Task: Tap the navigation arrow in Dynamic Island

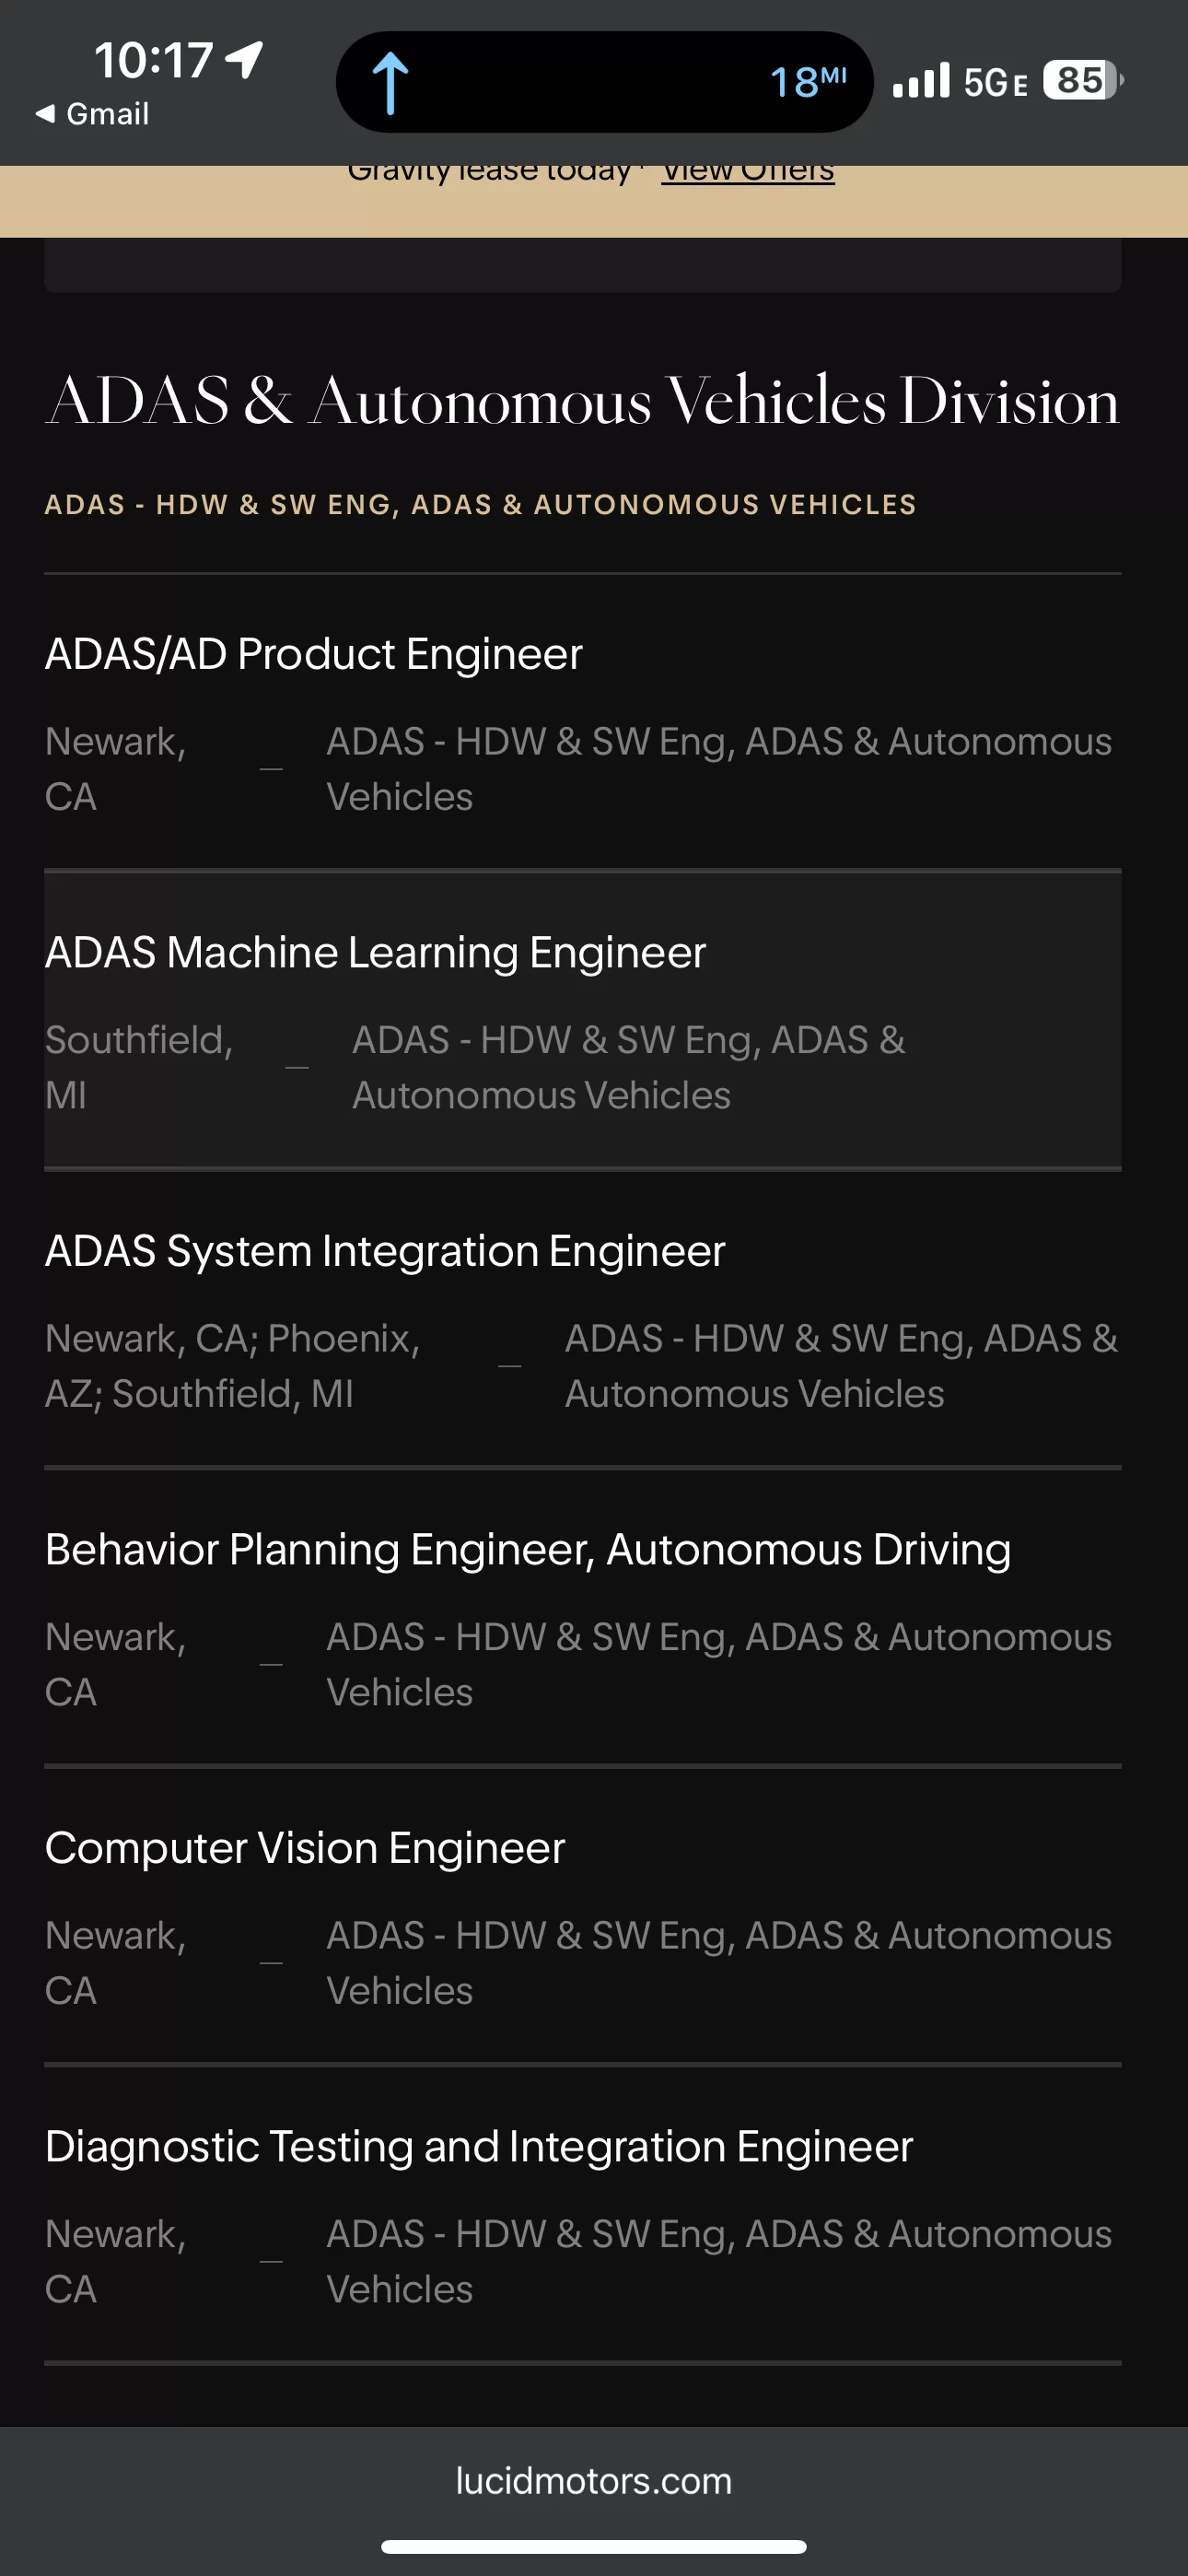Action: pos(390,83)
